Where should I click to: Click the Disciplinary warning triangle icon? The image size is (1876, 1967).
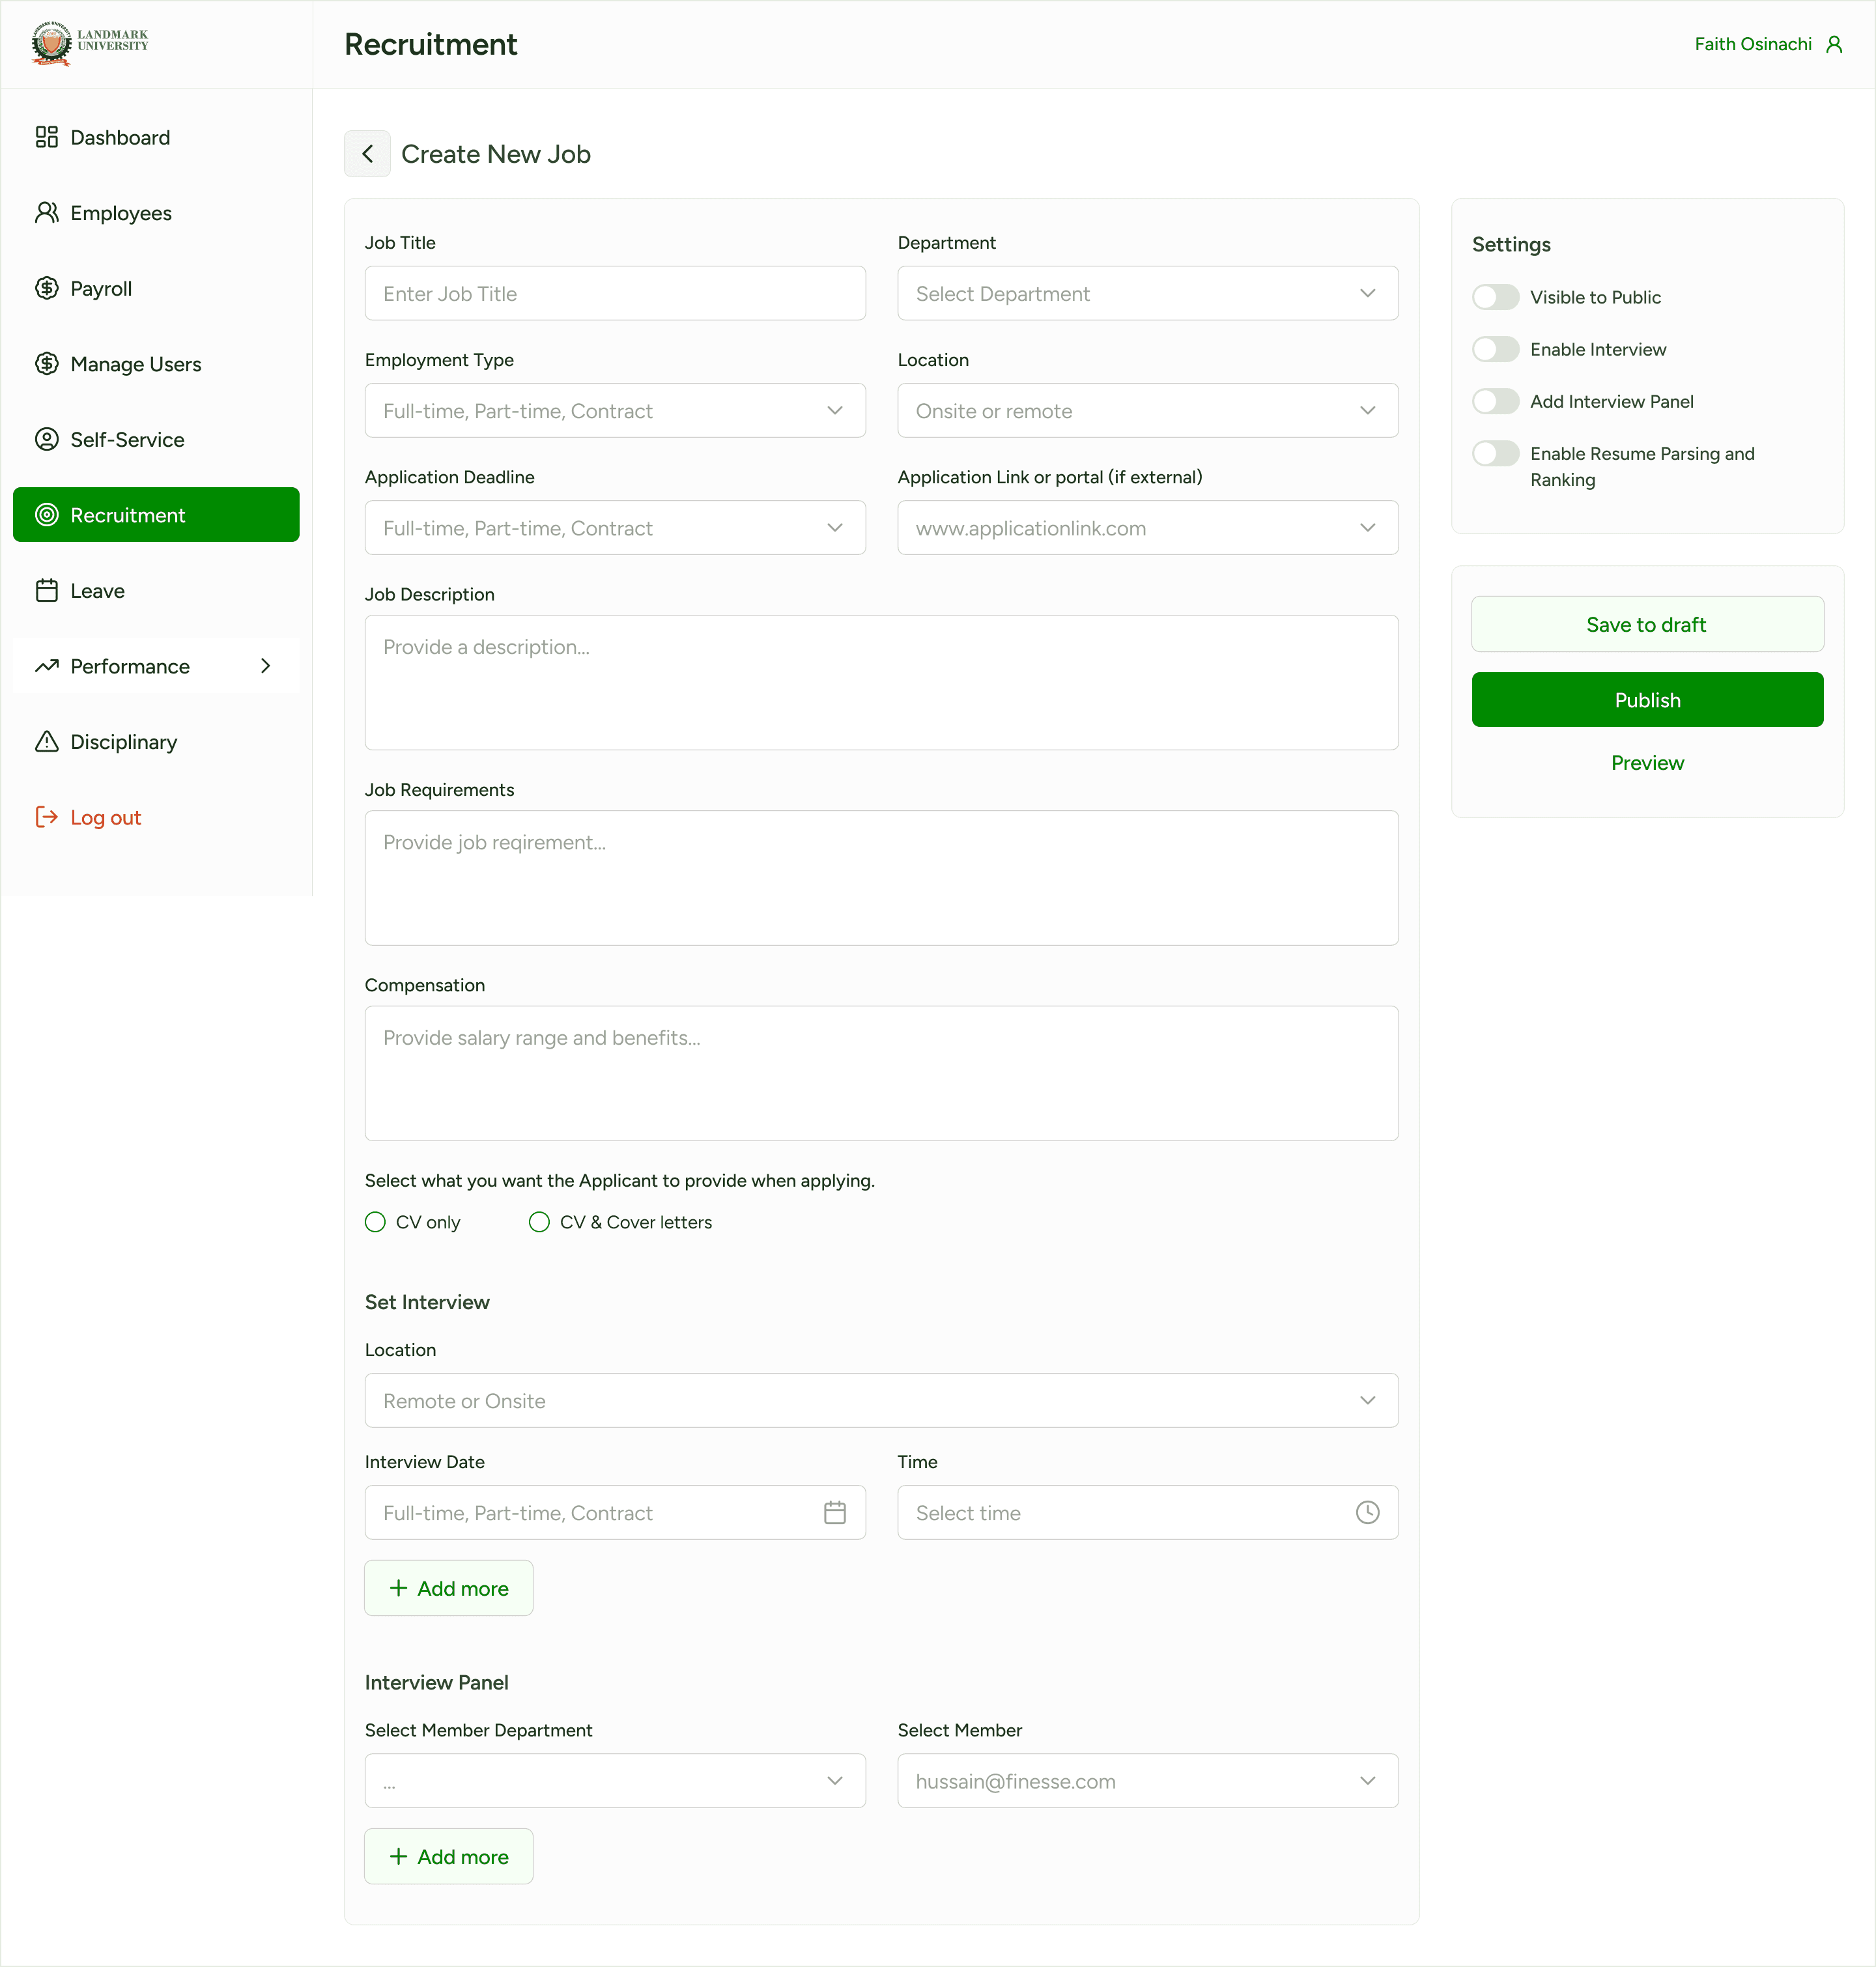point(46,741)
